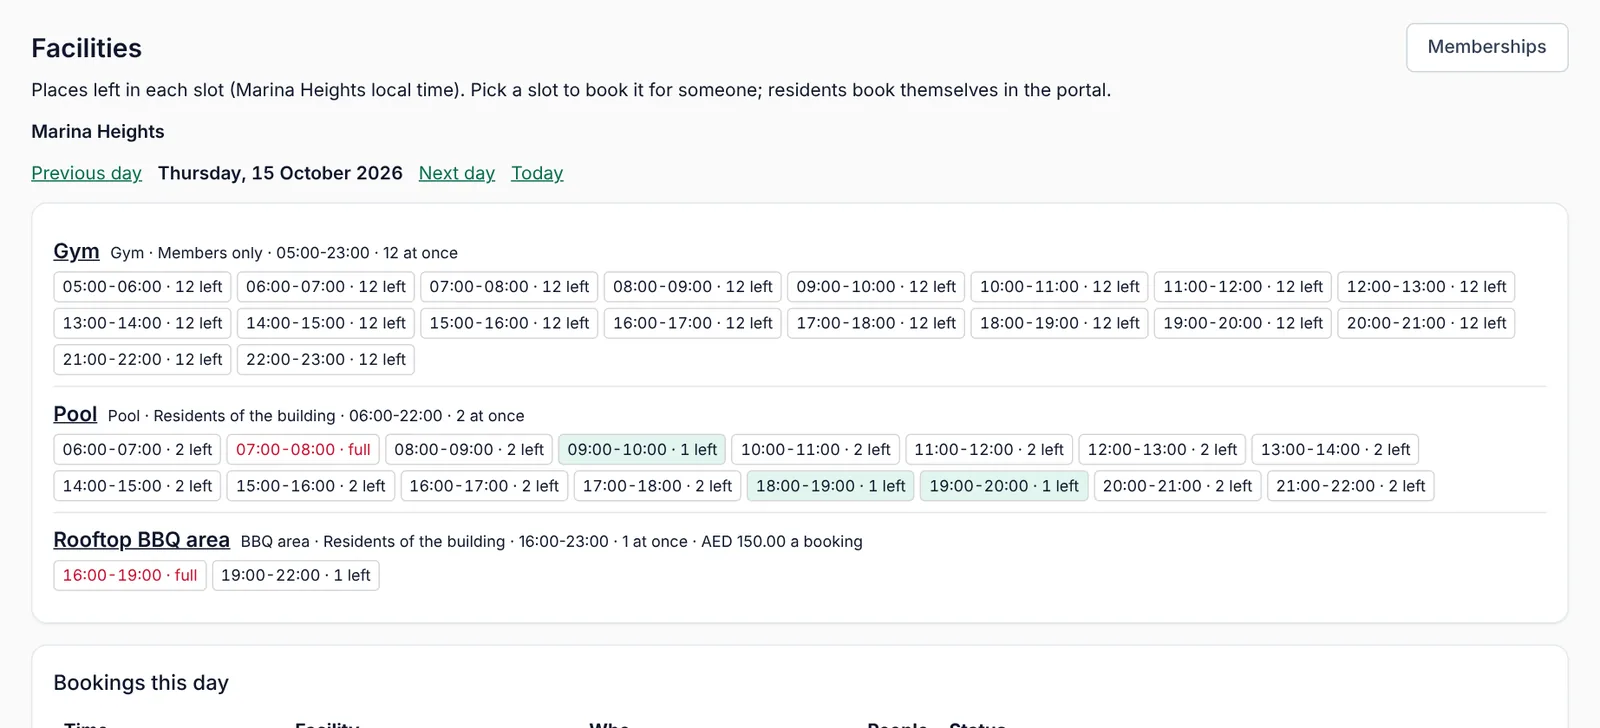Jump to Today's date
This screenshot has width=1600, height=728.
[537, 173]
